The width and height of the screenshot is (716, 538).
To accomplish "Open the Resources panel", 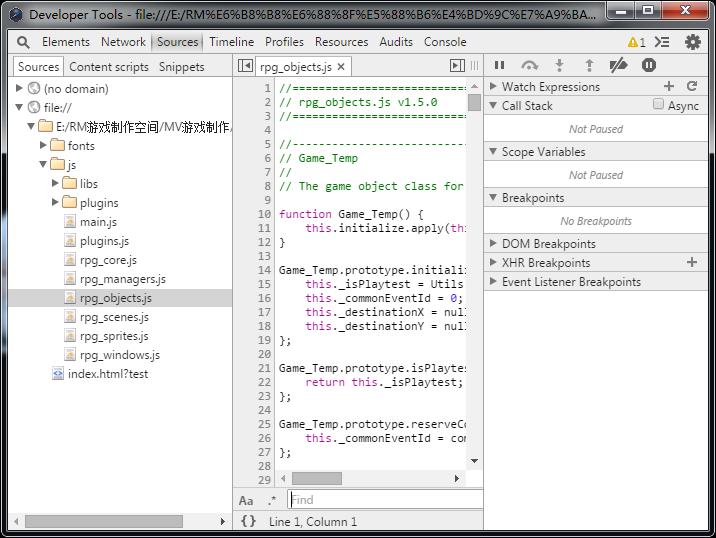I will [x=342, y=42].
